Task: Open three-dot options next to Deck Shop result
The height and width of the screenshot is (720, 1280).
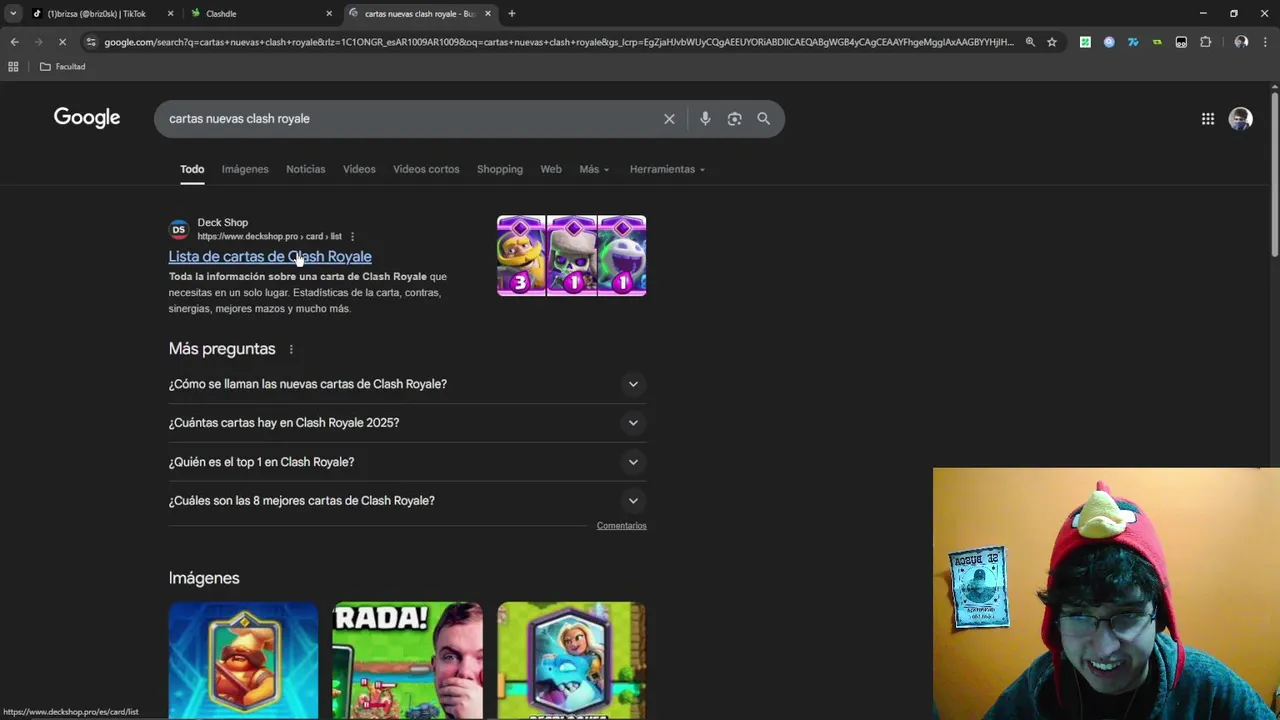Action: pyautogui.click(x=352, y=237)
